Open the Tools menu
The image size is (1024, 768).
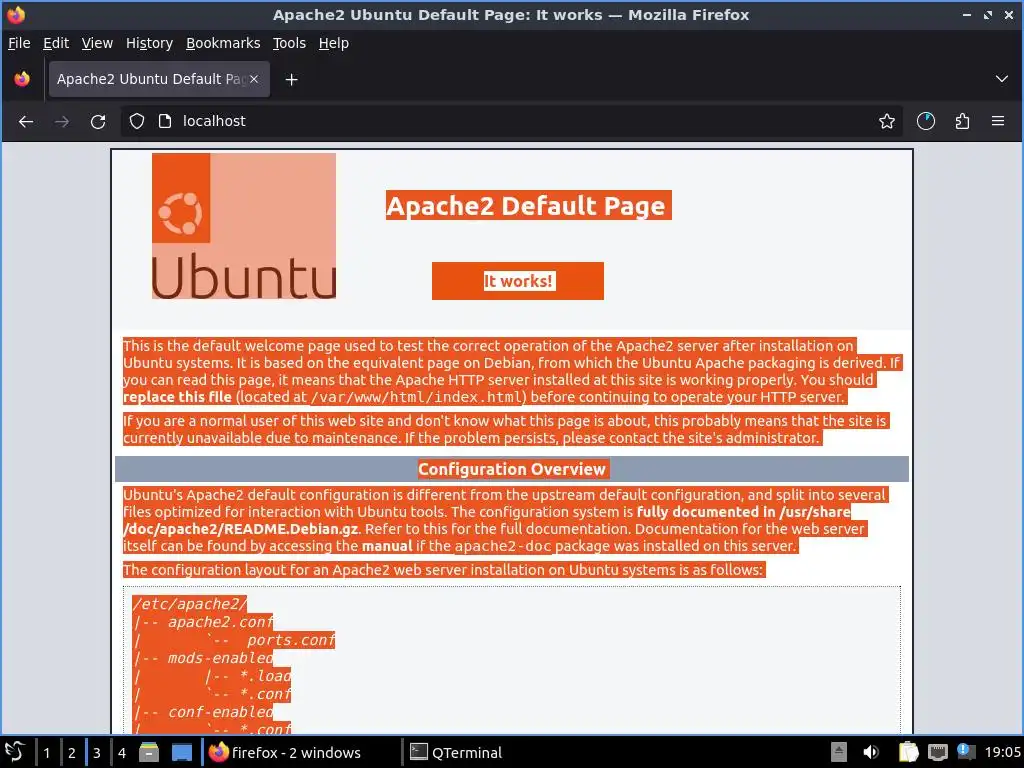[x=289, y=43]
